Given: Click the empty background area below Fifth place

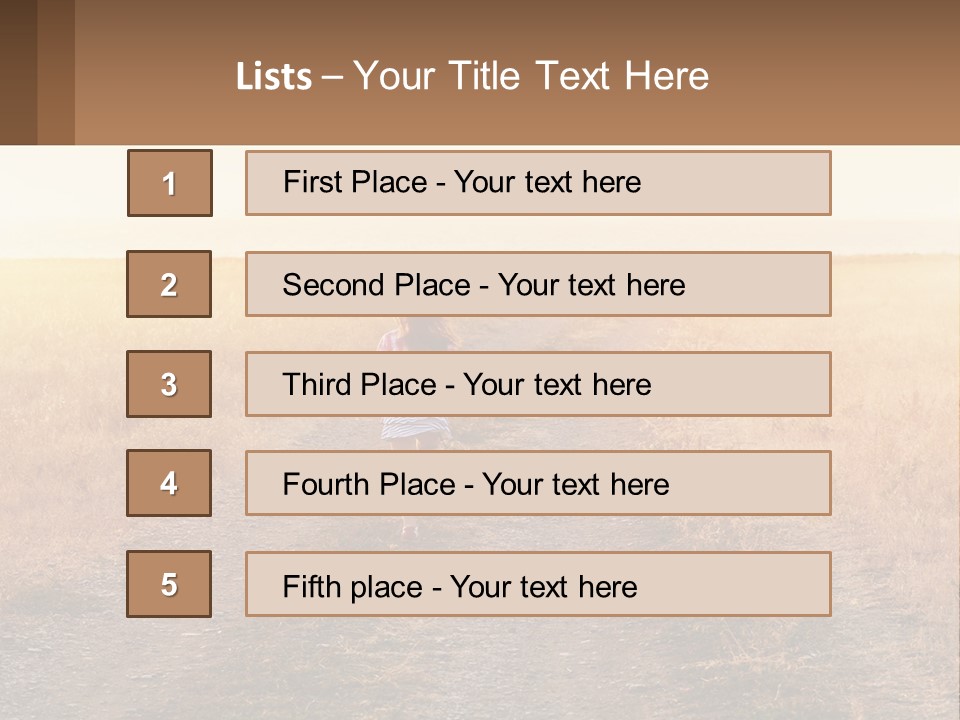Looking at the screenshot, I should [480, 670].
